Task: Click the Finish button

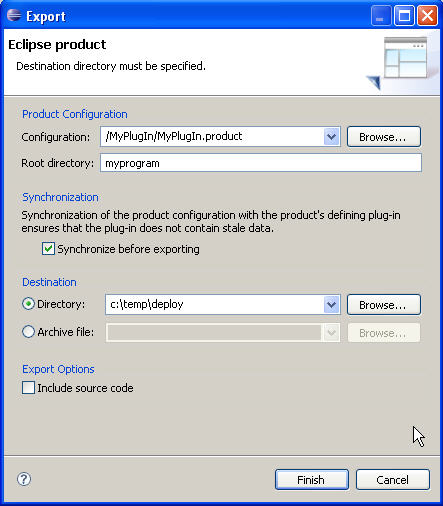Action: click(x=312, y=480)
